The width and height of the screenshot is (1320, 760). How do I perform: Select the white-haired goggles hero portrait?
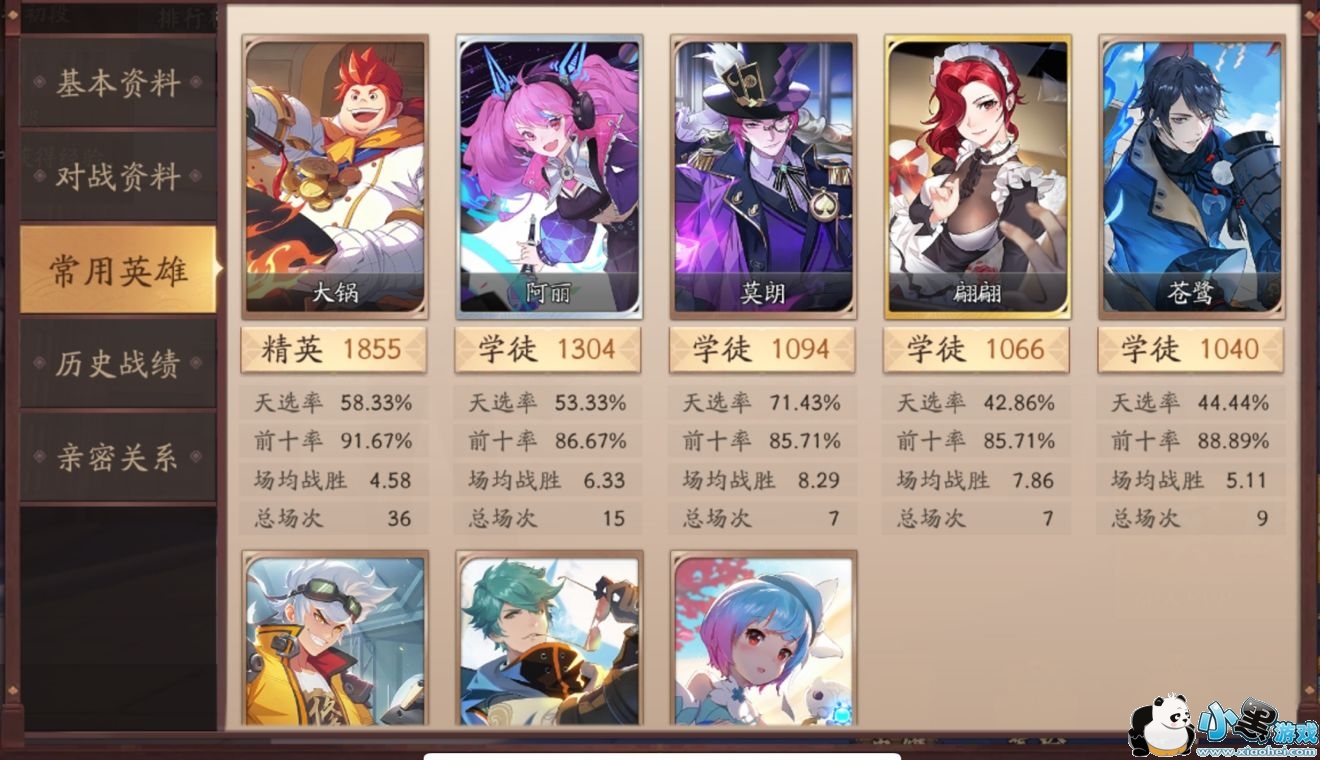[335, 639]
